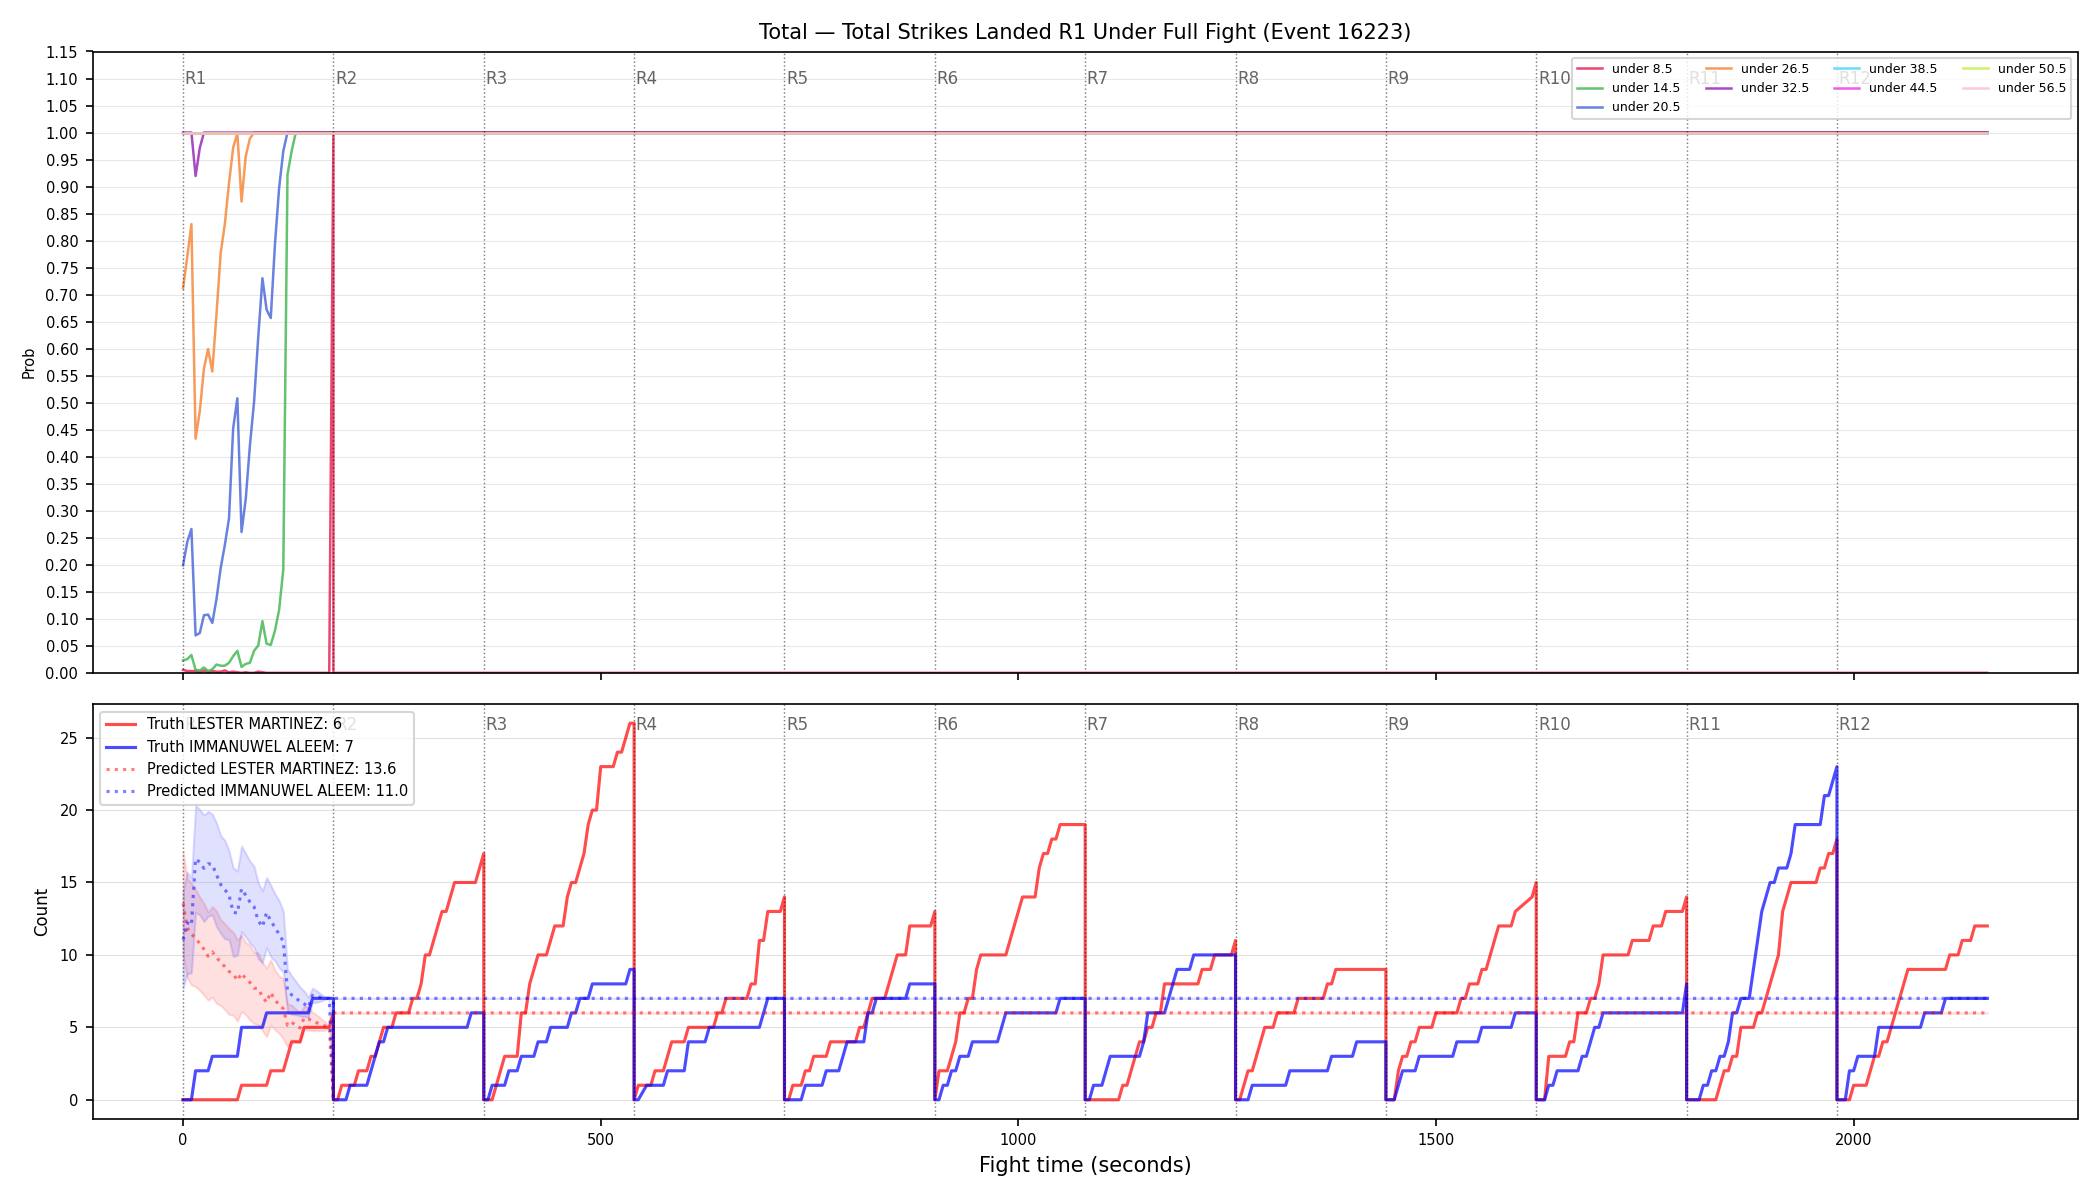This screenshot has width=2100, height=1200.
Task: Click R9 round label in the count chart
Action: pos(1398,724)
